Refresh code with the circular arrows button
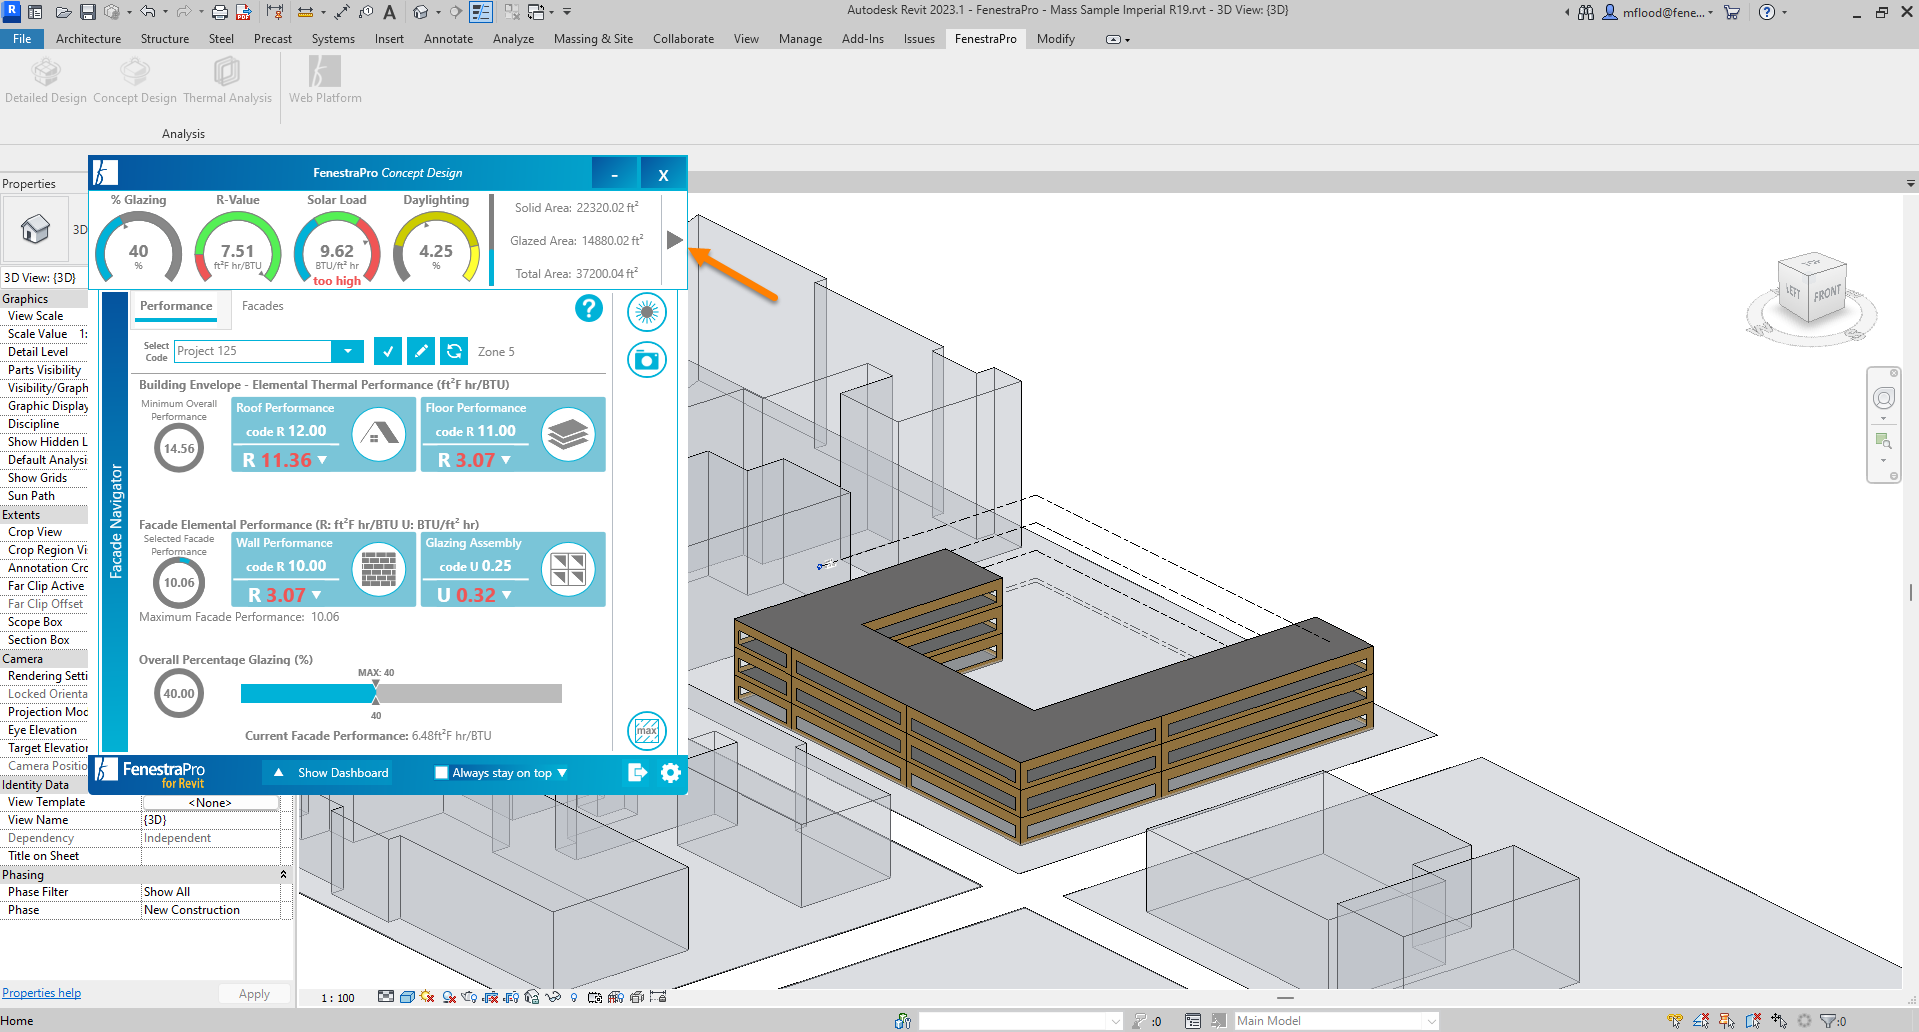The height and width of the screenshot is (1032, 1919). (x=454, y=351)
